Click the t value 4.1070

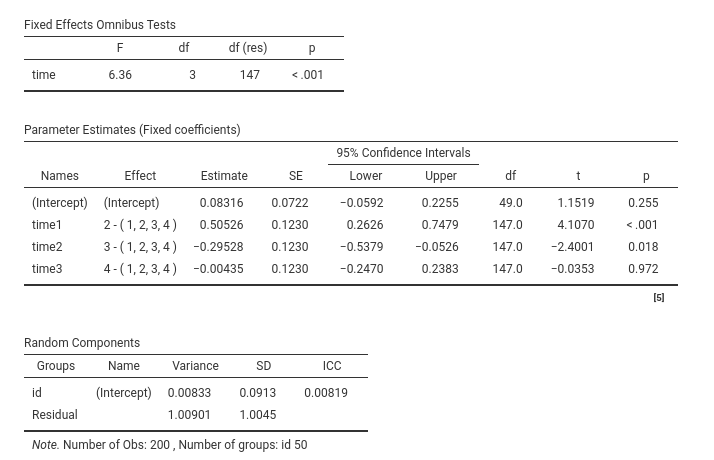tap(576, 225)
